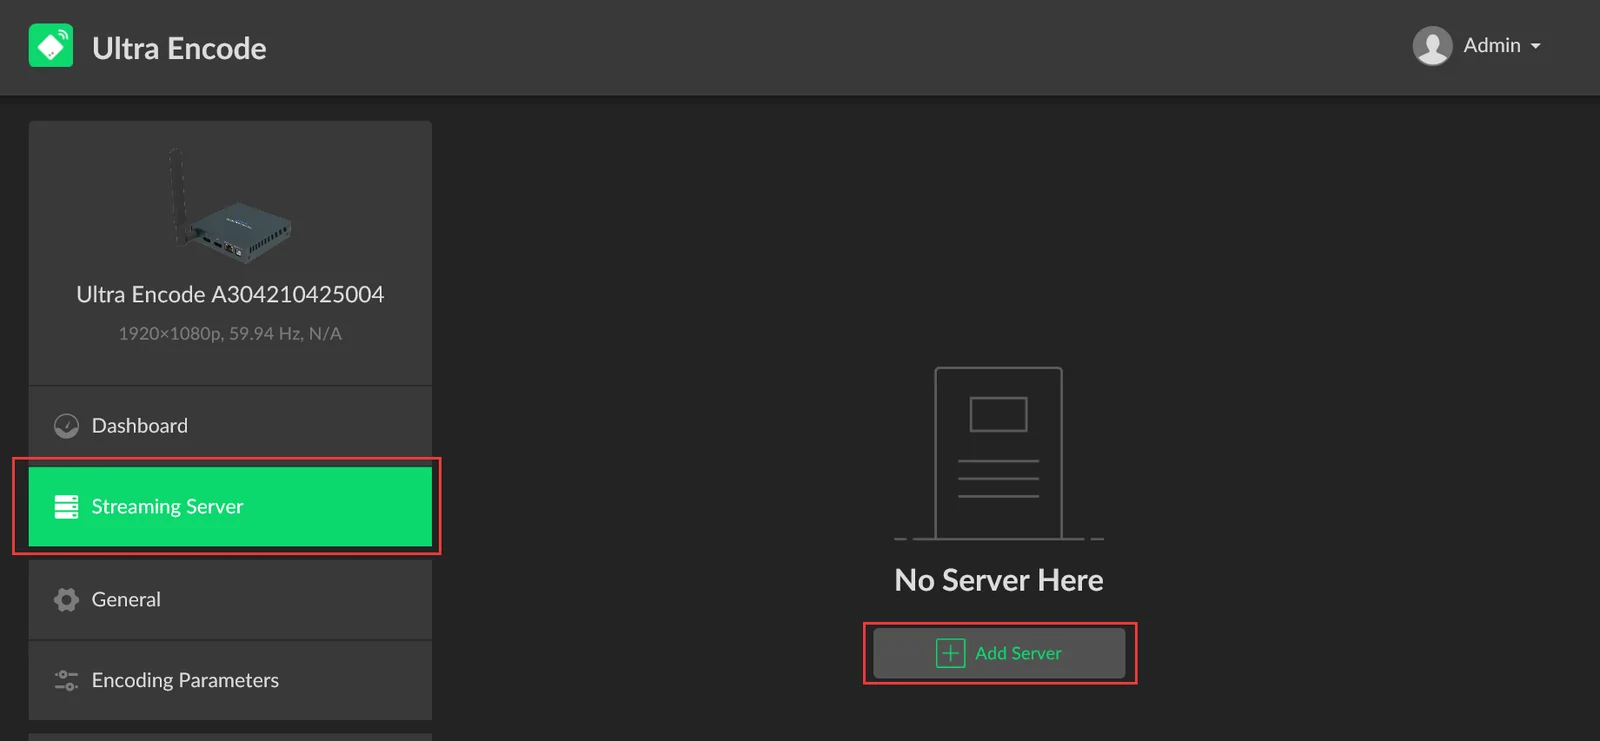
Task: Click the empty server placeholder illustration
Action: [999, 454]
